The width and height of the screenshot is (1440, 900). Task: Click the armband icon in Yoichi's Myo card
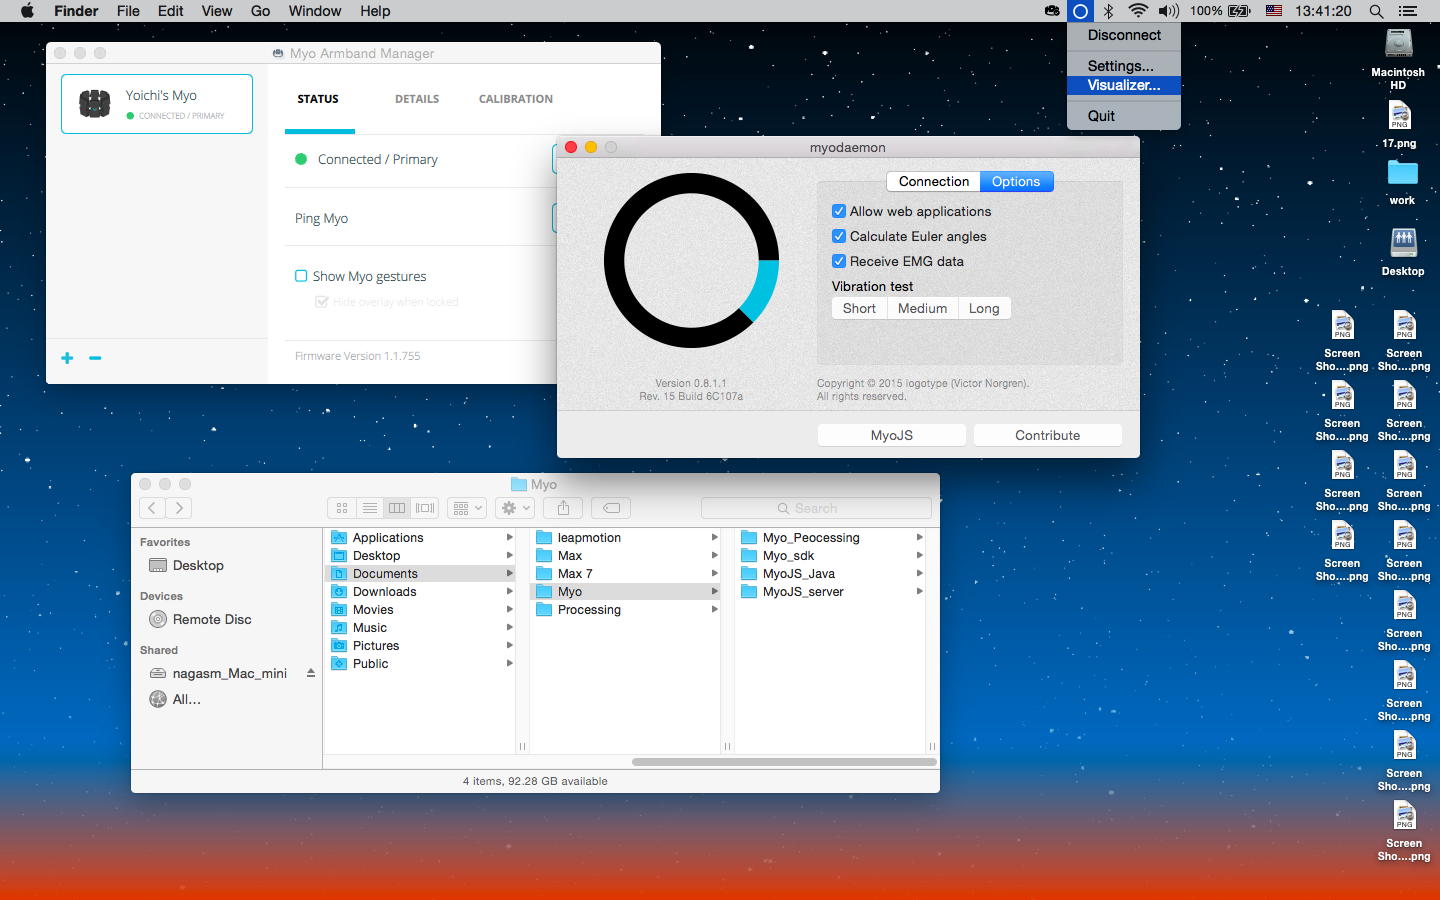click(94, 104)
